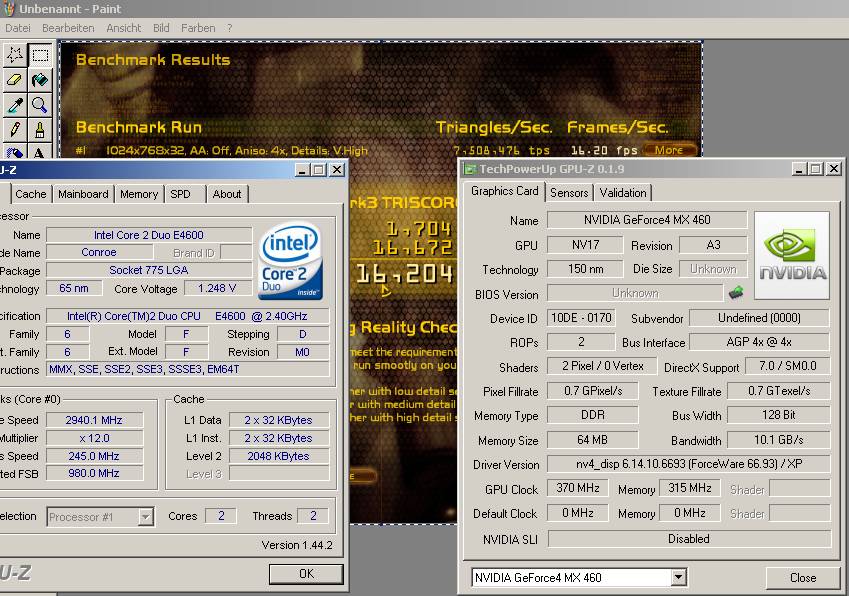This screenshot has width=849, height=596.
Task: Click the Intel Core 2 Duo logo
Action: pyautogui.click(x=291, y=260)
